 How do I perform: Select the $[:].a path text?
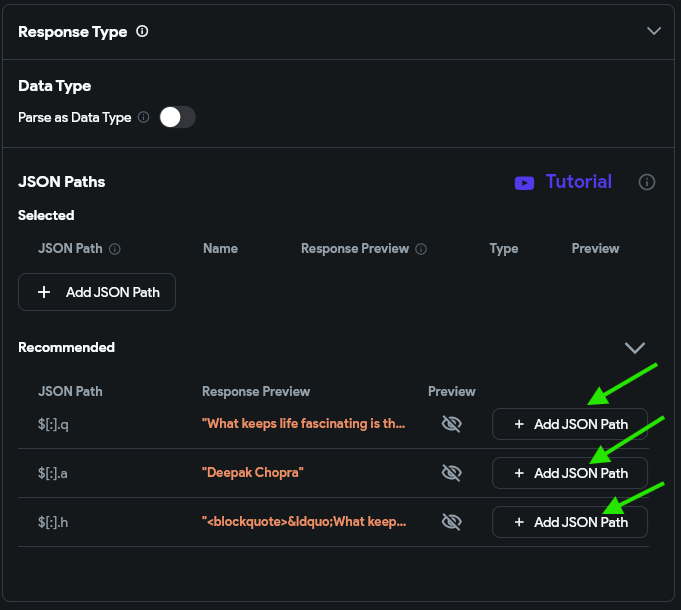53,473
